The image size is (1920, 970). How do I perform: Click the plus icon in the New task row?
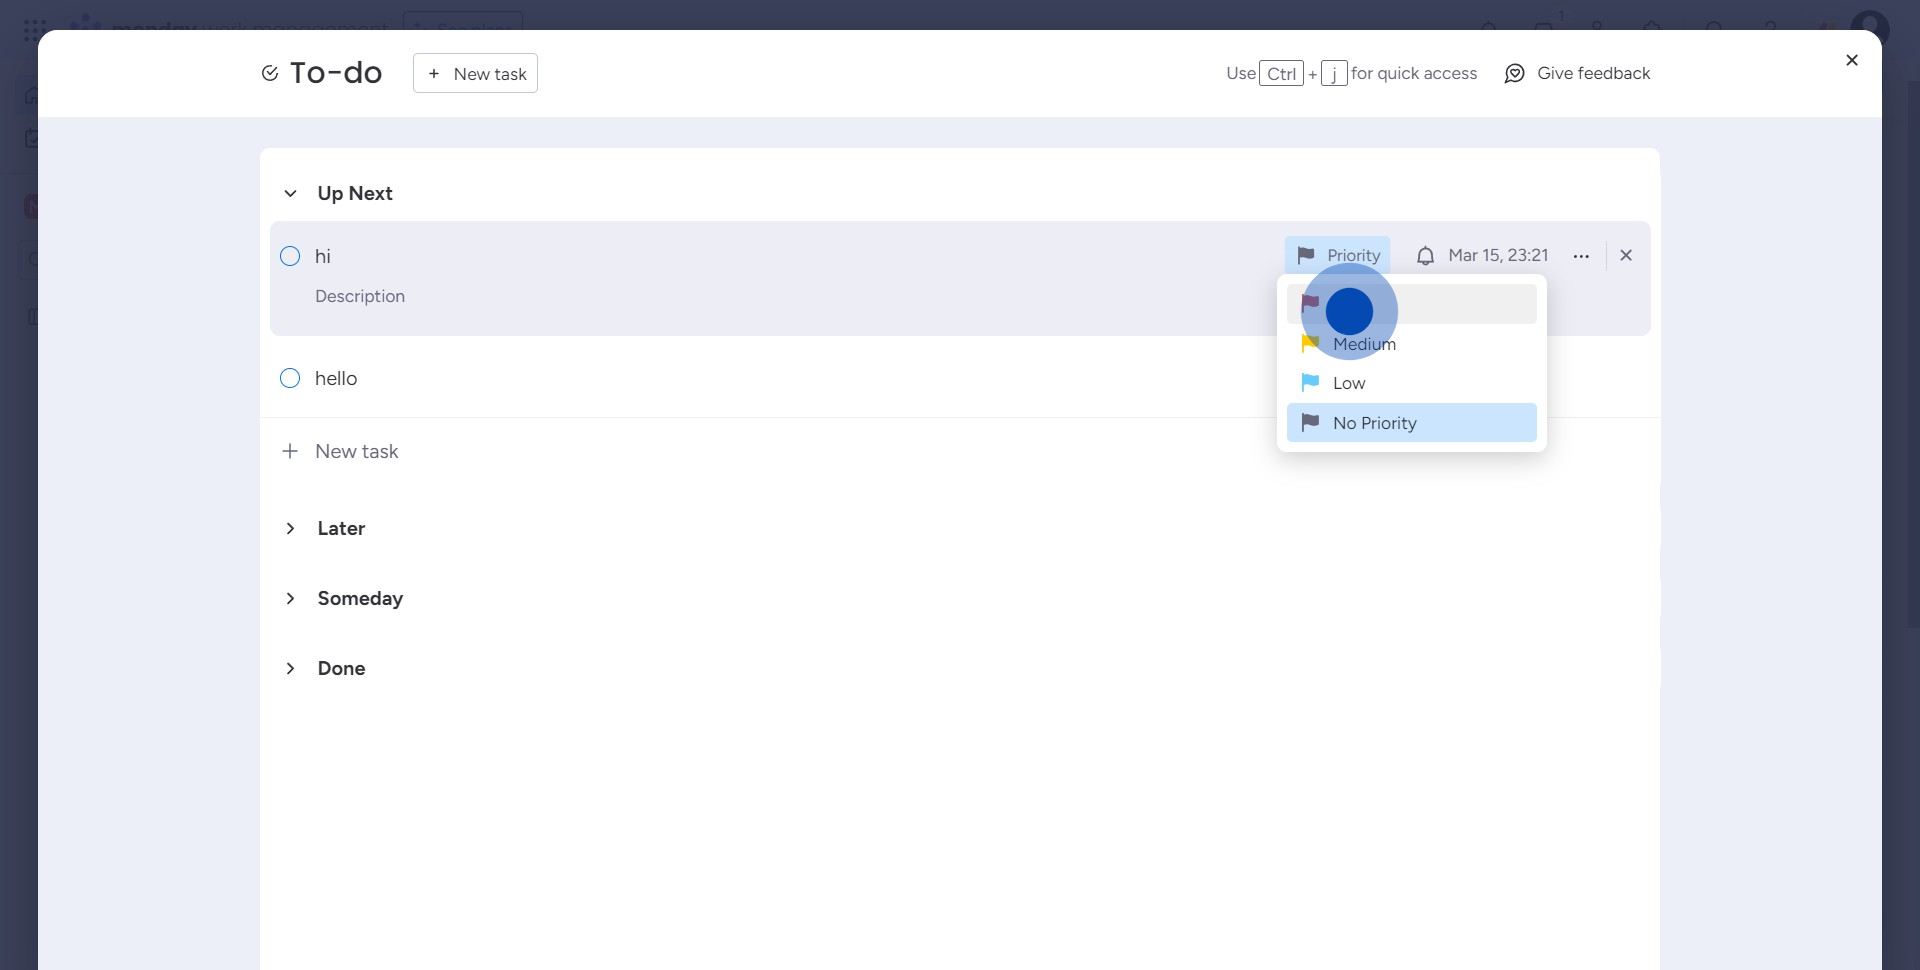pos(290,451)
